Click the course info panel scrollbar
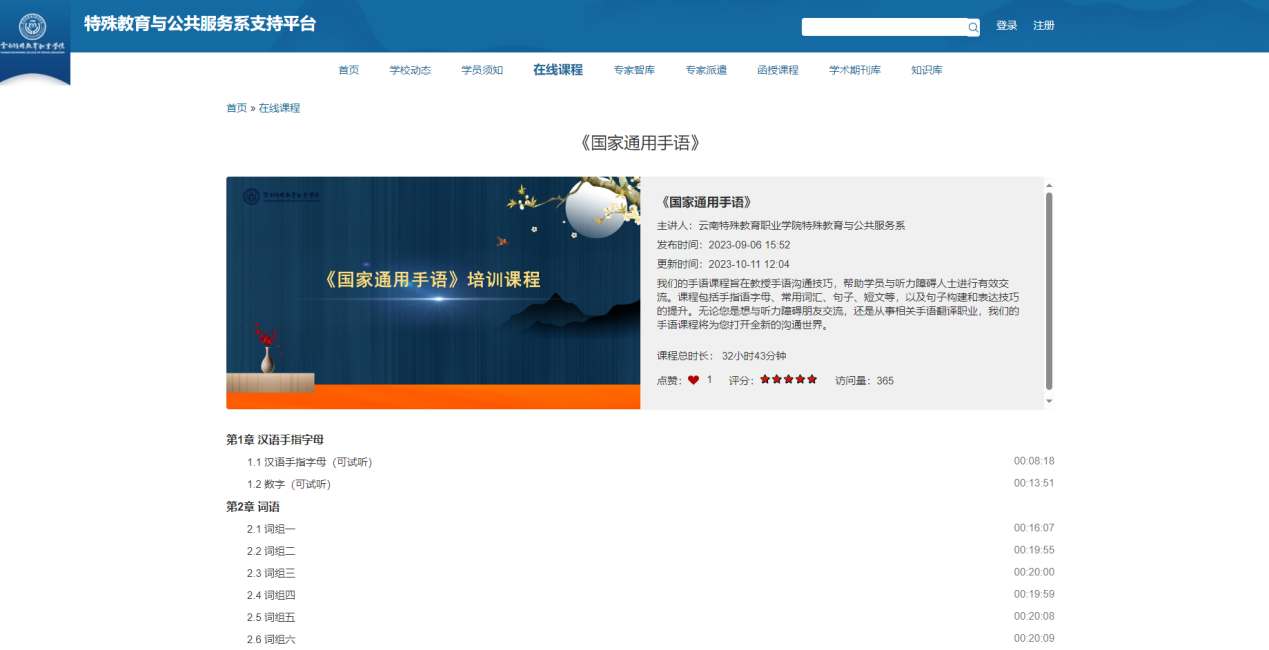Image resolution: width=1269 pixels, height=650 pixels. (x=1049, y=290)
